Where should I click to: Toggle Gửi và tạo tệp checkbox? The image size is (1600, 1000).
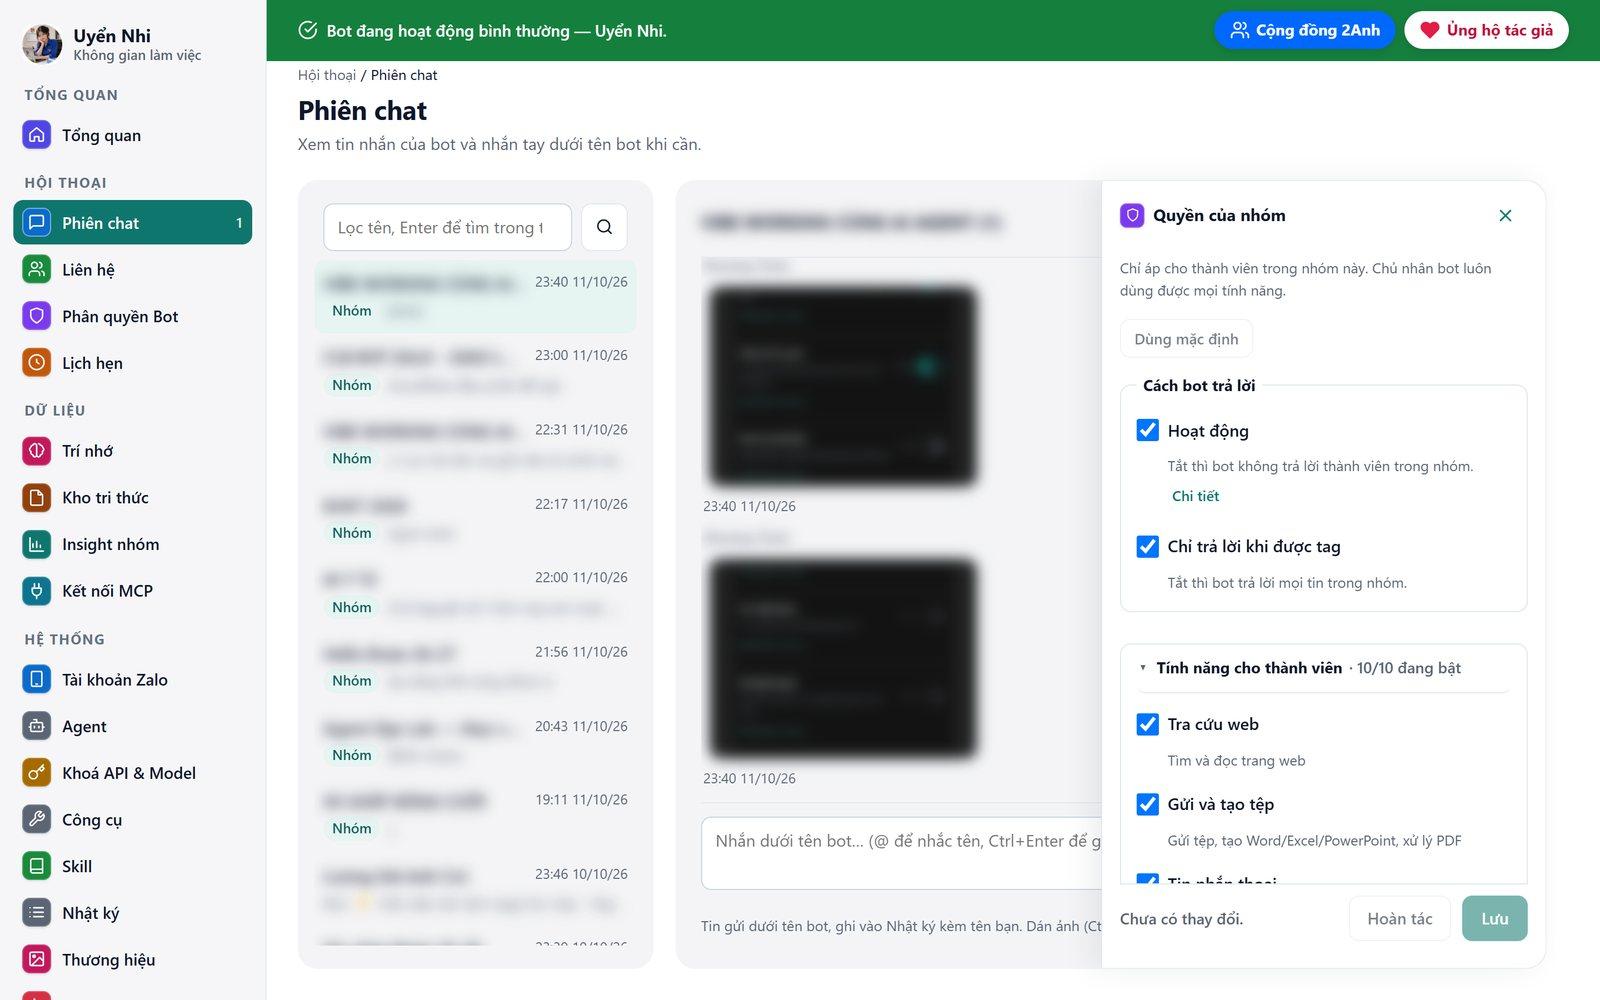[1148, 804]
